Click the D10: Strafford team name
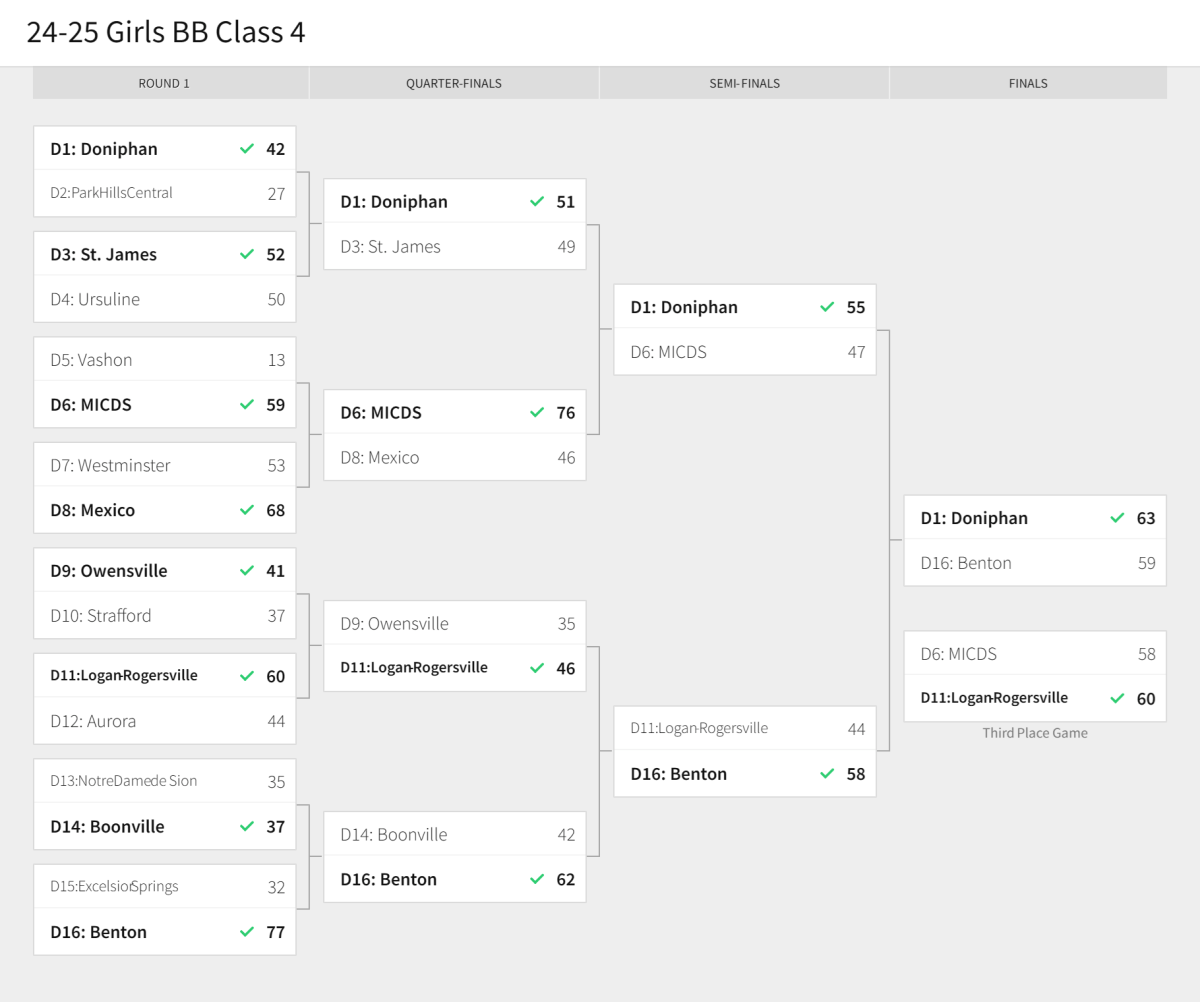The image size is (1200, 1002). (101, 616)
